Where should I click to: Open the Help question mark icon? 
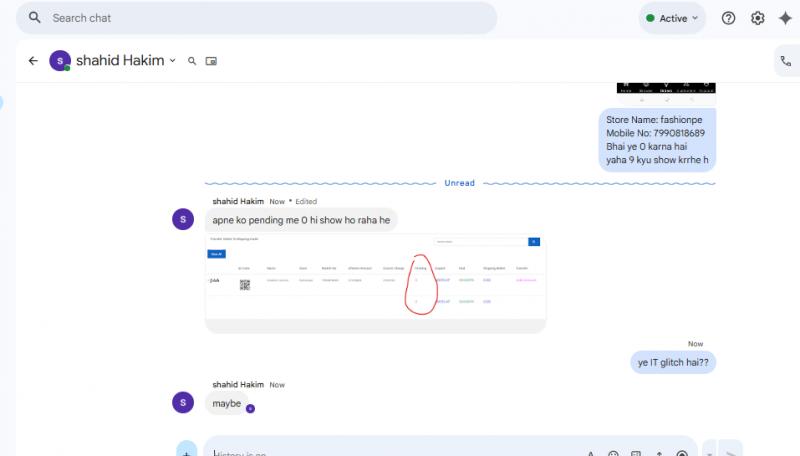pyautogui.click(x=728, y=18)
